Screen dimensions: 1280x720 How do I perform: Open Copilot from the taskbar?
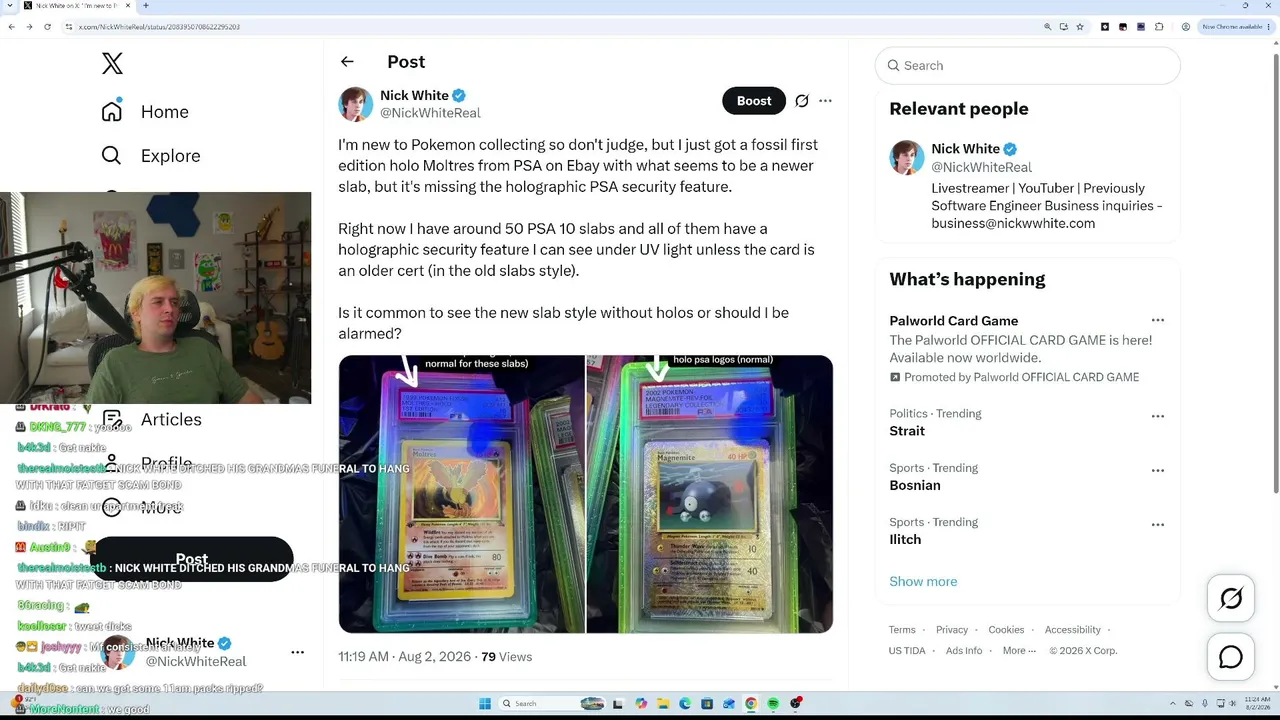(641, 704)
